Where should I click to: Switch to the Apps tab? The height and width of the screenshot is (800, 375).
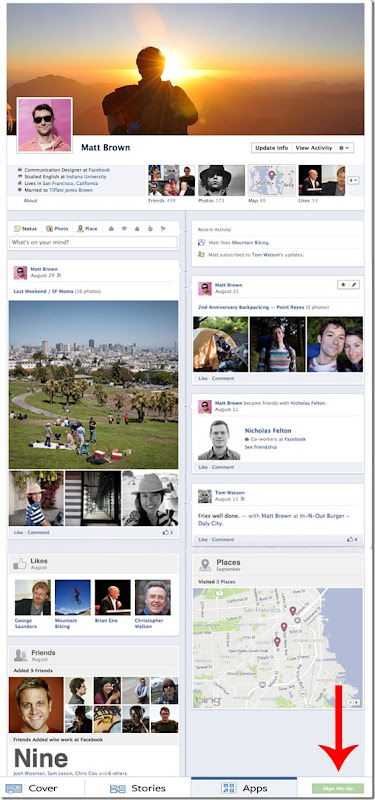(x=244, y=788)
